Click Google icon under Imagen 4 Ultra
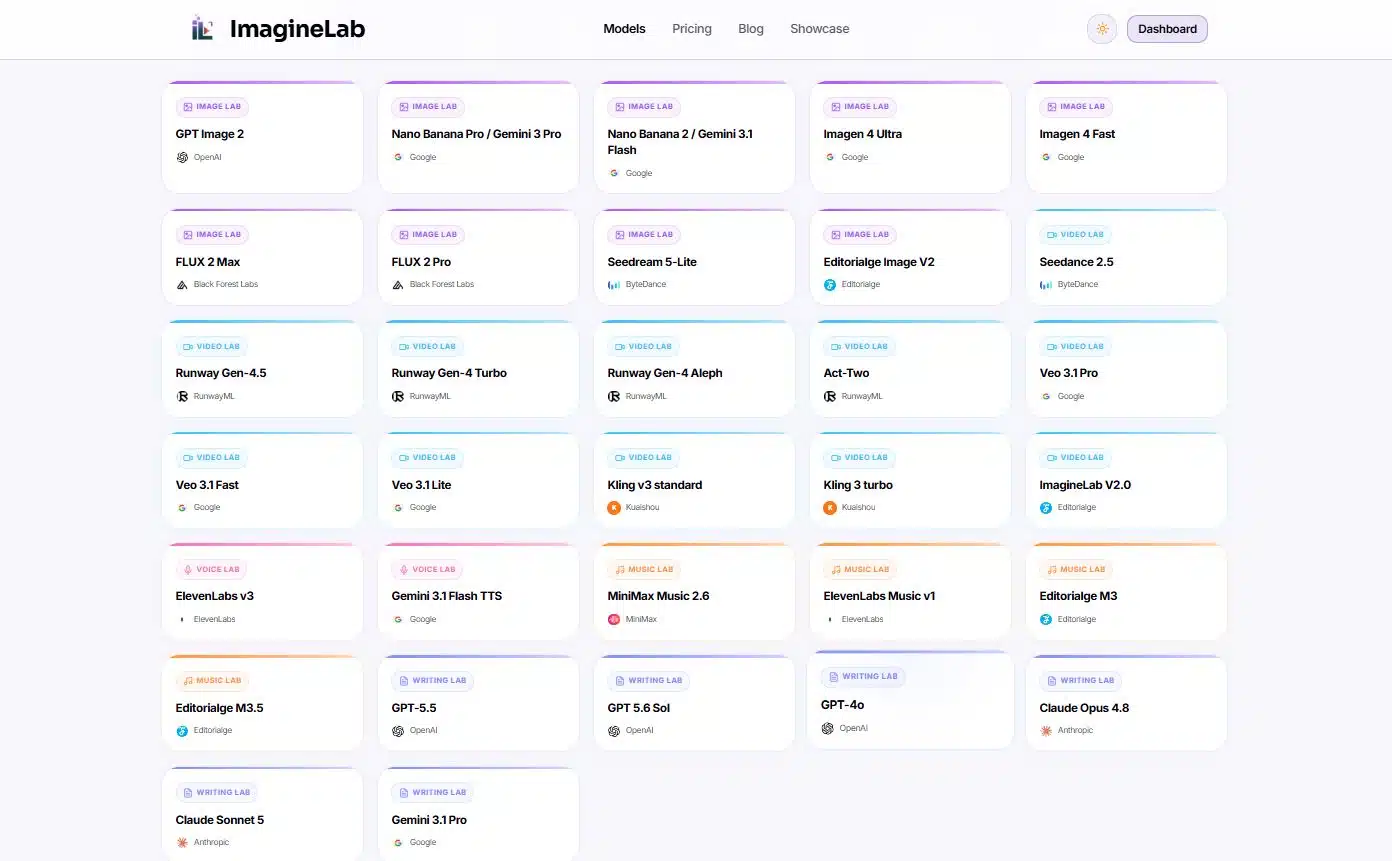 tap(830, 157)
